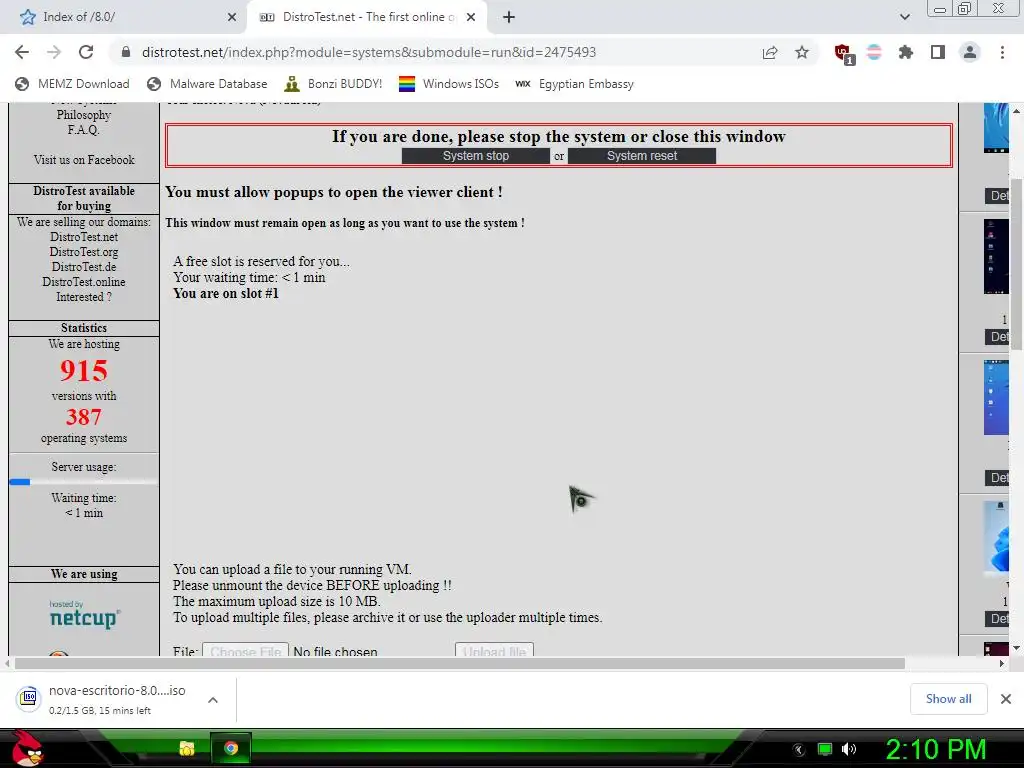Open the Egyptian Embassy bookmark

tap(575, 84)
